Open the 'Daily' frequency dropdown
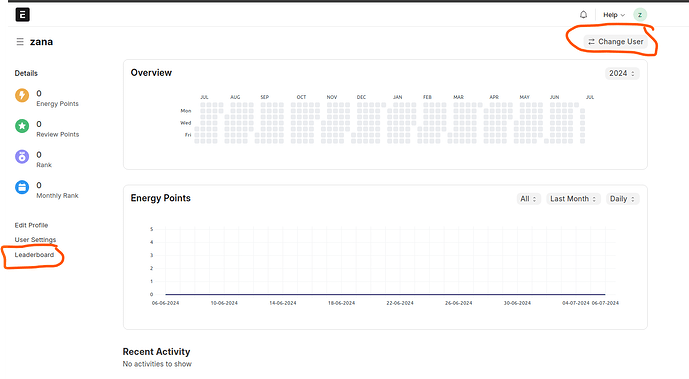The height and width of the screenshot is (379, 689). coord(622,199)
